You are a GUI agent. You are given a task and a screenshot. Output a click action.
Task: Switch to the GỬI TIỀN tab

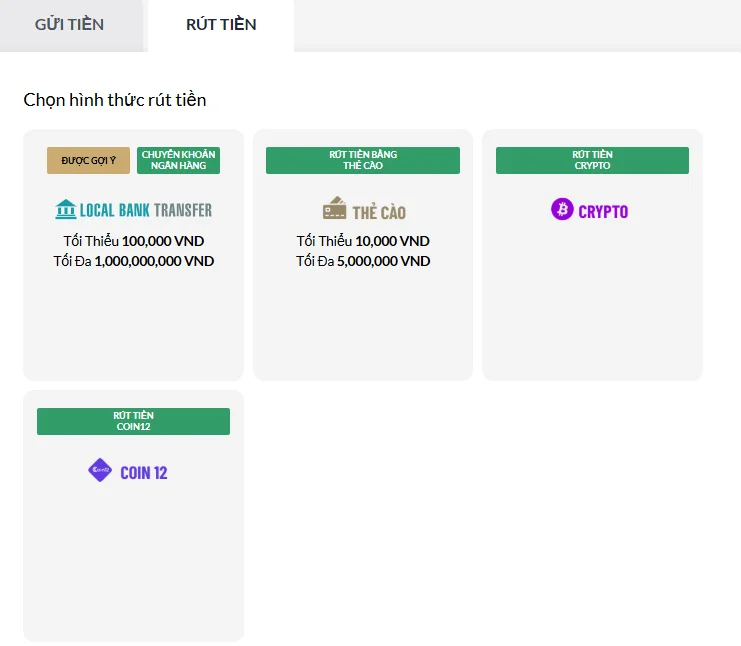[69, 25]
